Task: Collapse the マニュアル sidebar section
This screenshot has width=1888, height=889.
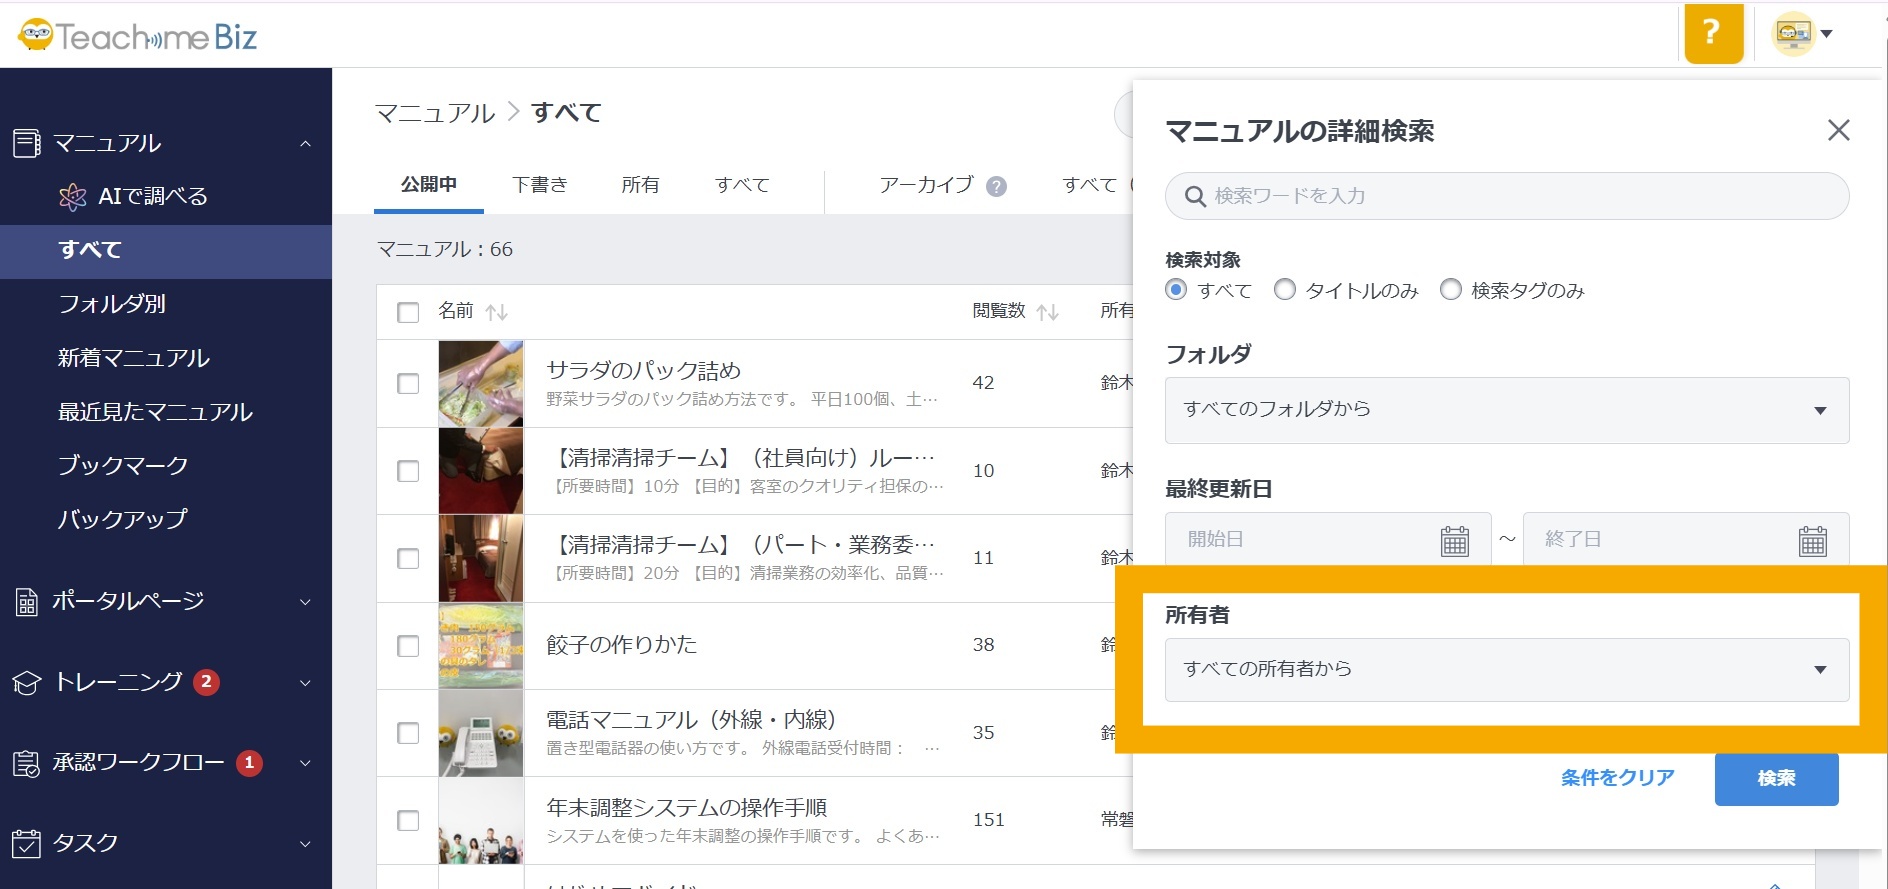Action: (305, 144)
